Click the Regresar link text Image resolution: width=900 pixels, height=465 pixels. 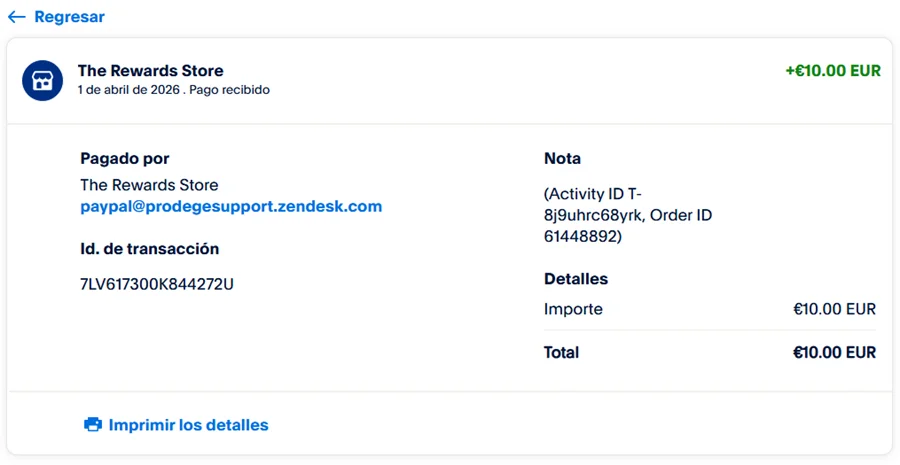coord(69,17)
